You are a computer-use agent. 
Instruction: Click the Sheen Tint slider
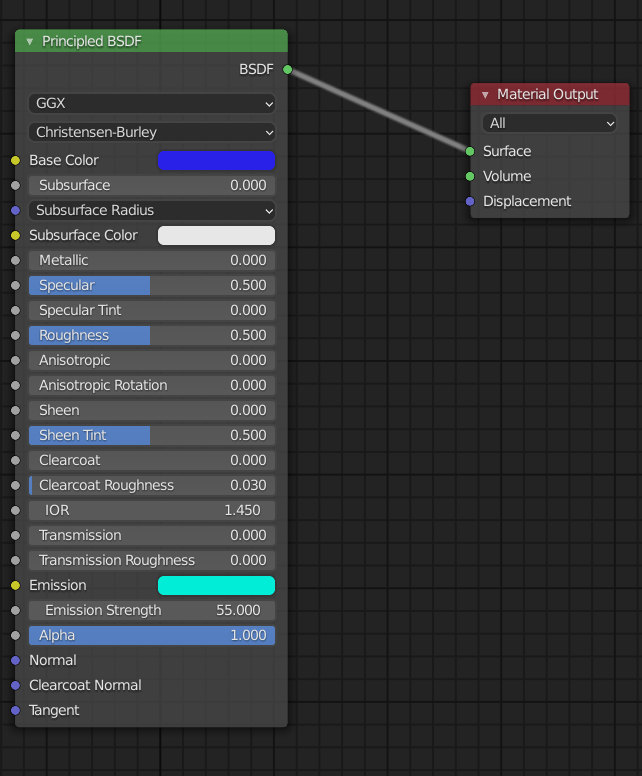(x=152, y=436)
